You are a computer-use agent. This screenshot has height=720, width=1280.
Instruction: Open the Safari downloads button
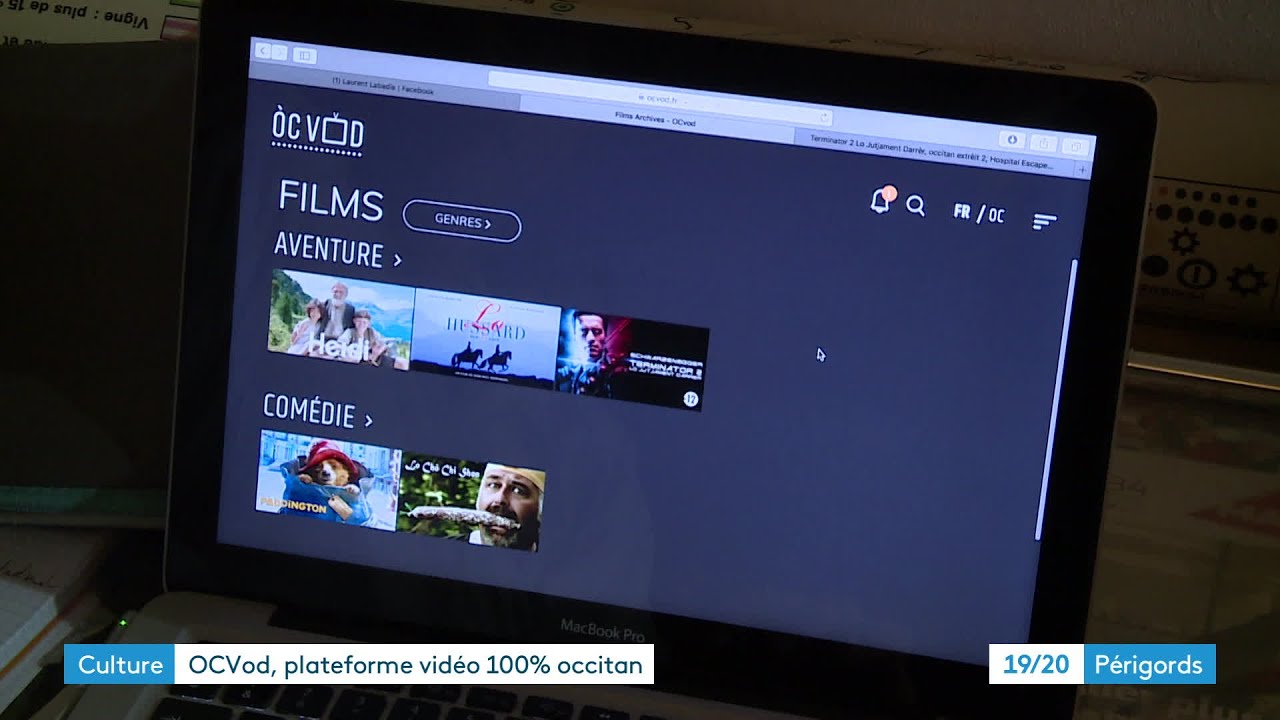pyautogui.click(x=1012, y=139)
